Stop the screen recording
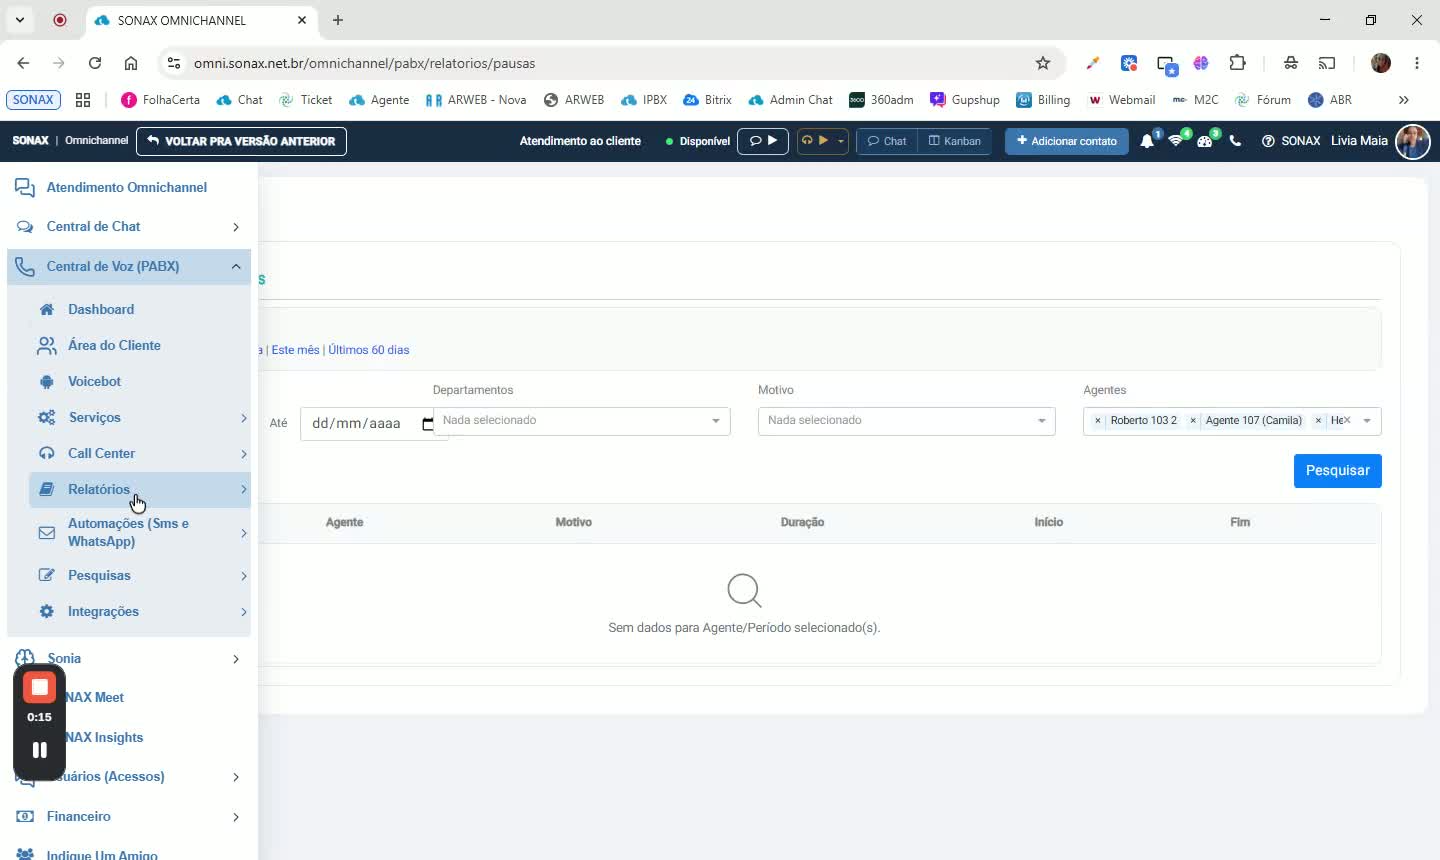Image resolution: width=1440 pixels, height=860 pixels. point(40,687)
